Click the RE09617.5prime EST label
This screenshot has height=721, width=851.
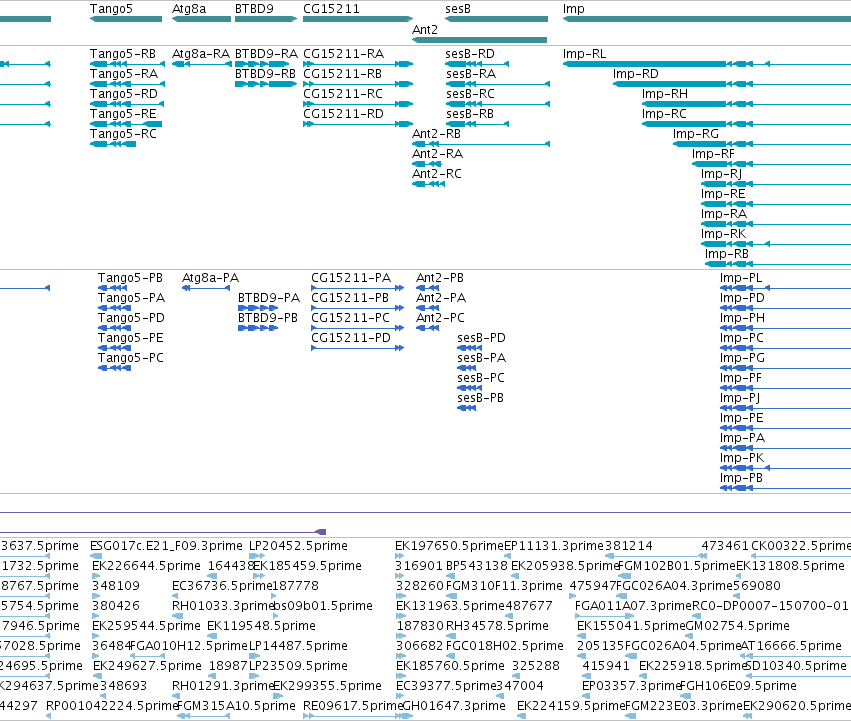point(353,706)
